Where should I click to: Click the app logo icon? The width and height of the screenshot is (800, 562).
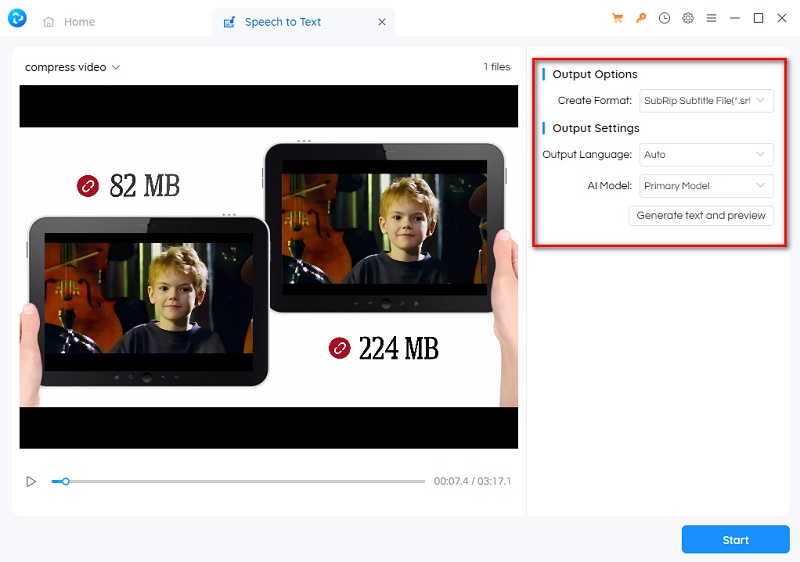[x=17, y=18]
